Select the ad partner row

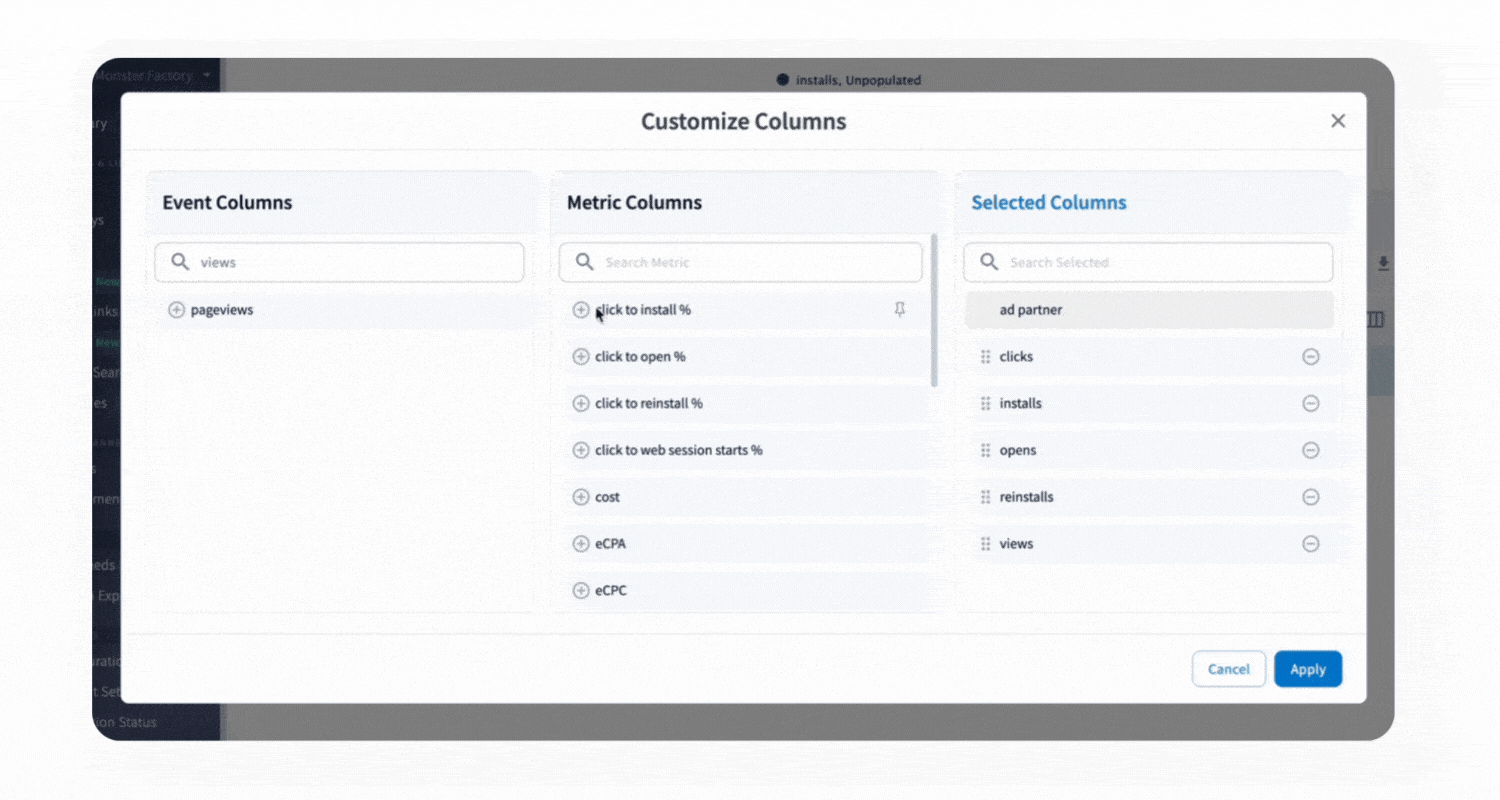click(x=1148, y=310)
